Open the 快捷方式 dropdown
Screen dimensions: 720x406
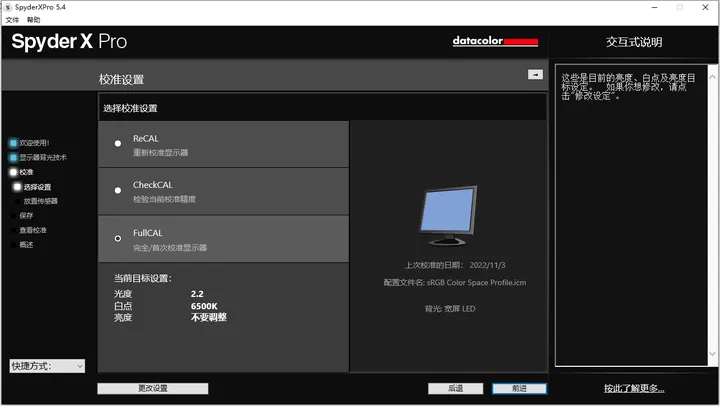(47, 366)
